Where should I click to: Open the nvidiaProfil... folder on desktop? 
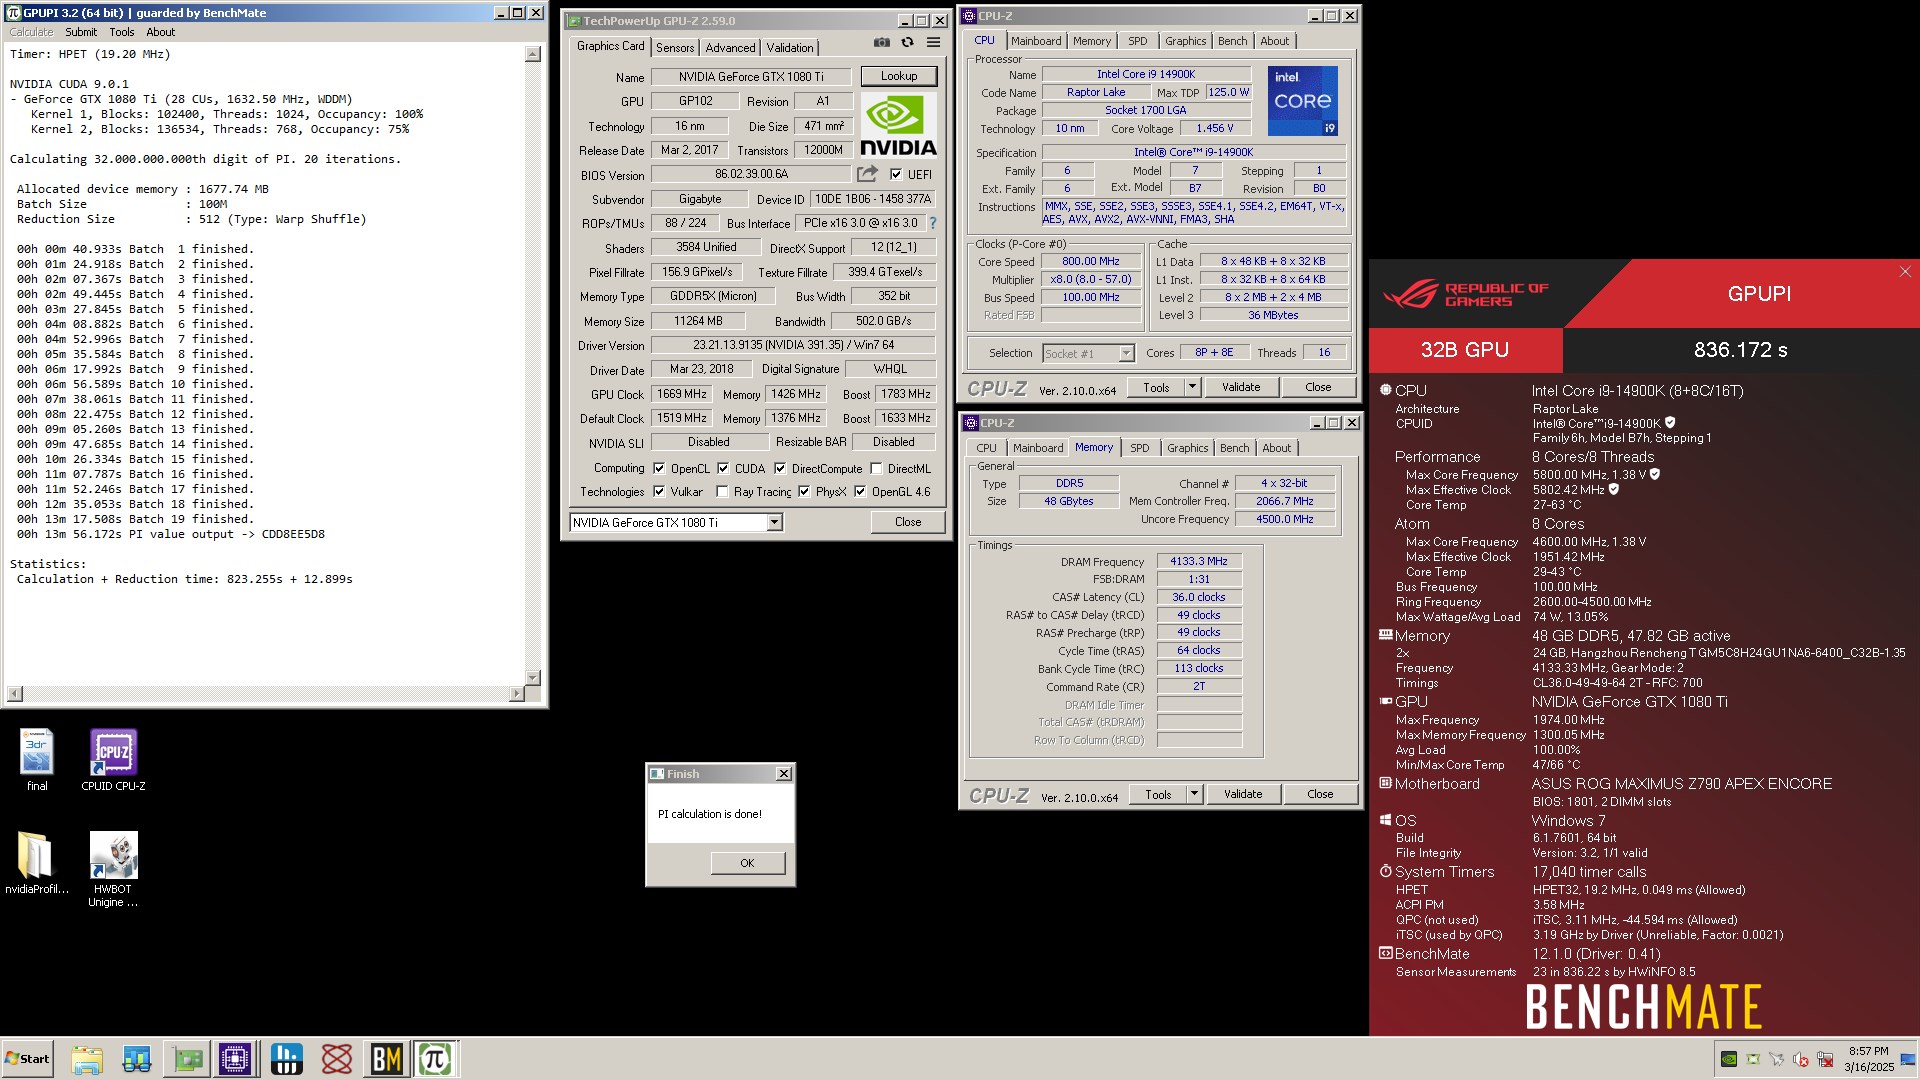coord(37,863)
